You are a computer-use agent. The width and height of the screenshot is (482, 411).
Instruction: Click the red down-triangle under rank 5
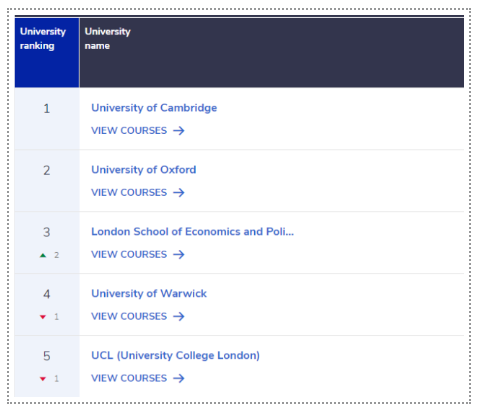[x=43, y=379]
